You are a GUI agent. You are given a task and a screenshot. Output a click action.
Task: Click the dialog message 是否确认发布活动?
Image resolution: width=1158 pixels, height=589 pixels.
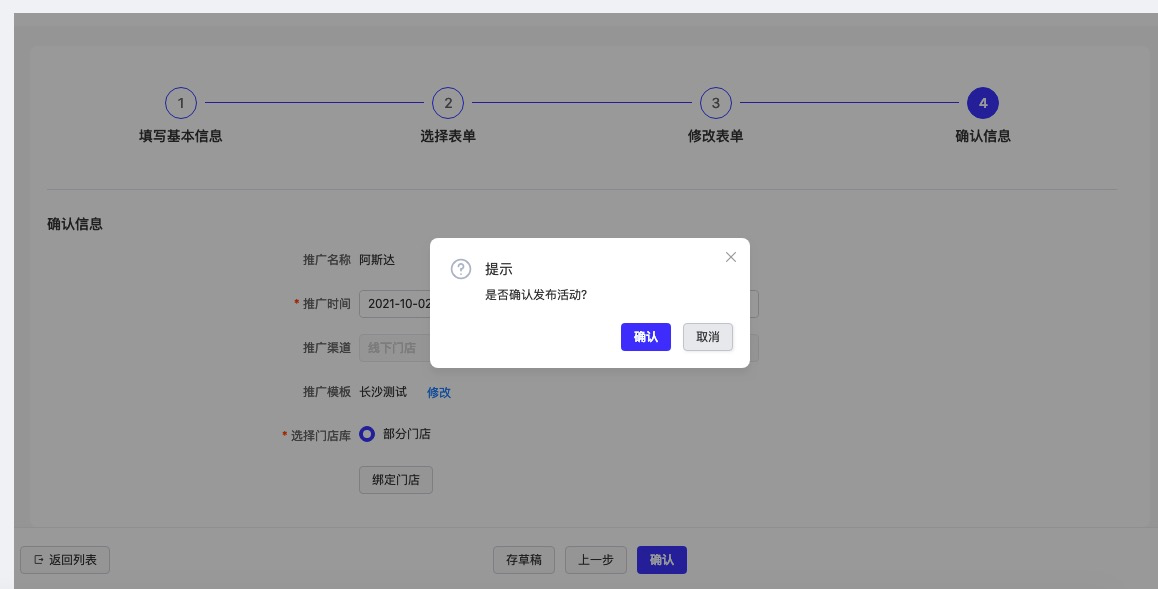coord(535,294)
